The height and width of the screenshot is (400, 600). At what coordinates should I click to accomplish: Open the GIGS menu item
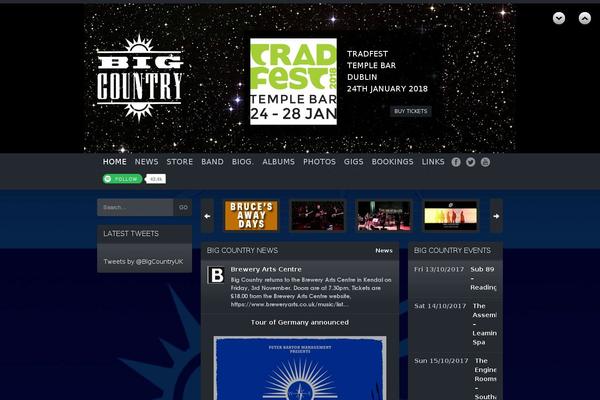coord(354,162)
